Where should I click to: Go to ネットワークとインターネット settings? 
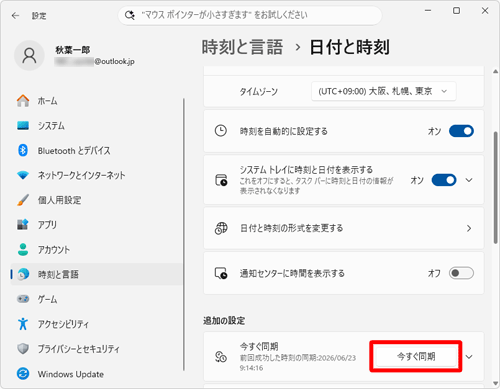point(97,175)
